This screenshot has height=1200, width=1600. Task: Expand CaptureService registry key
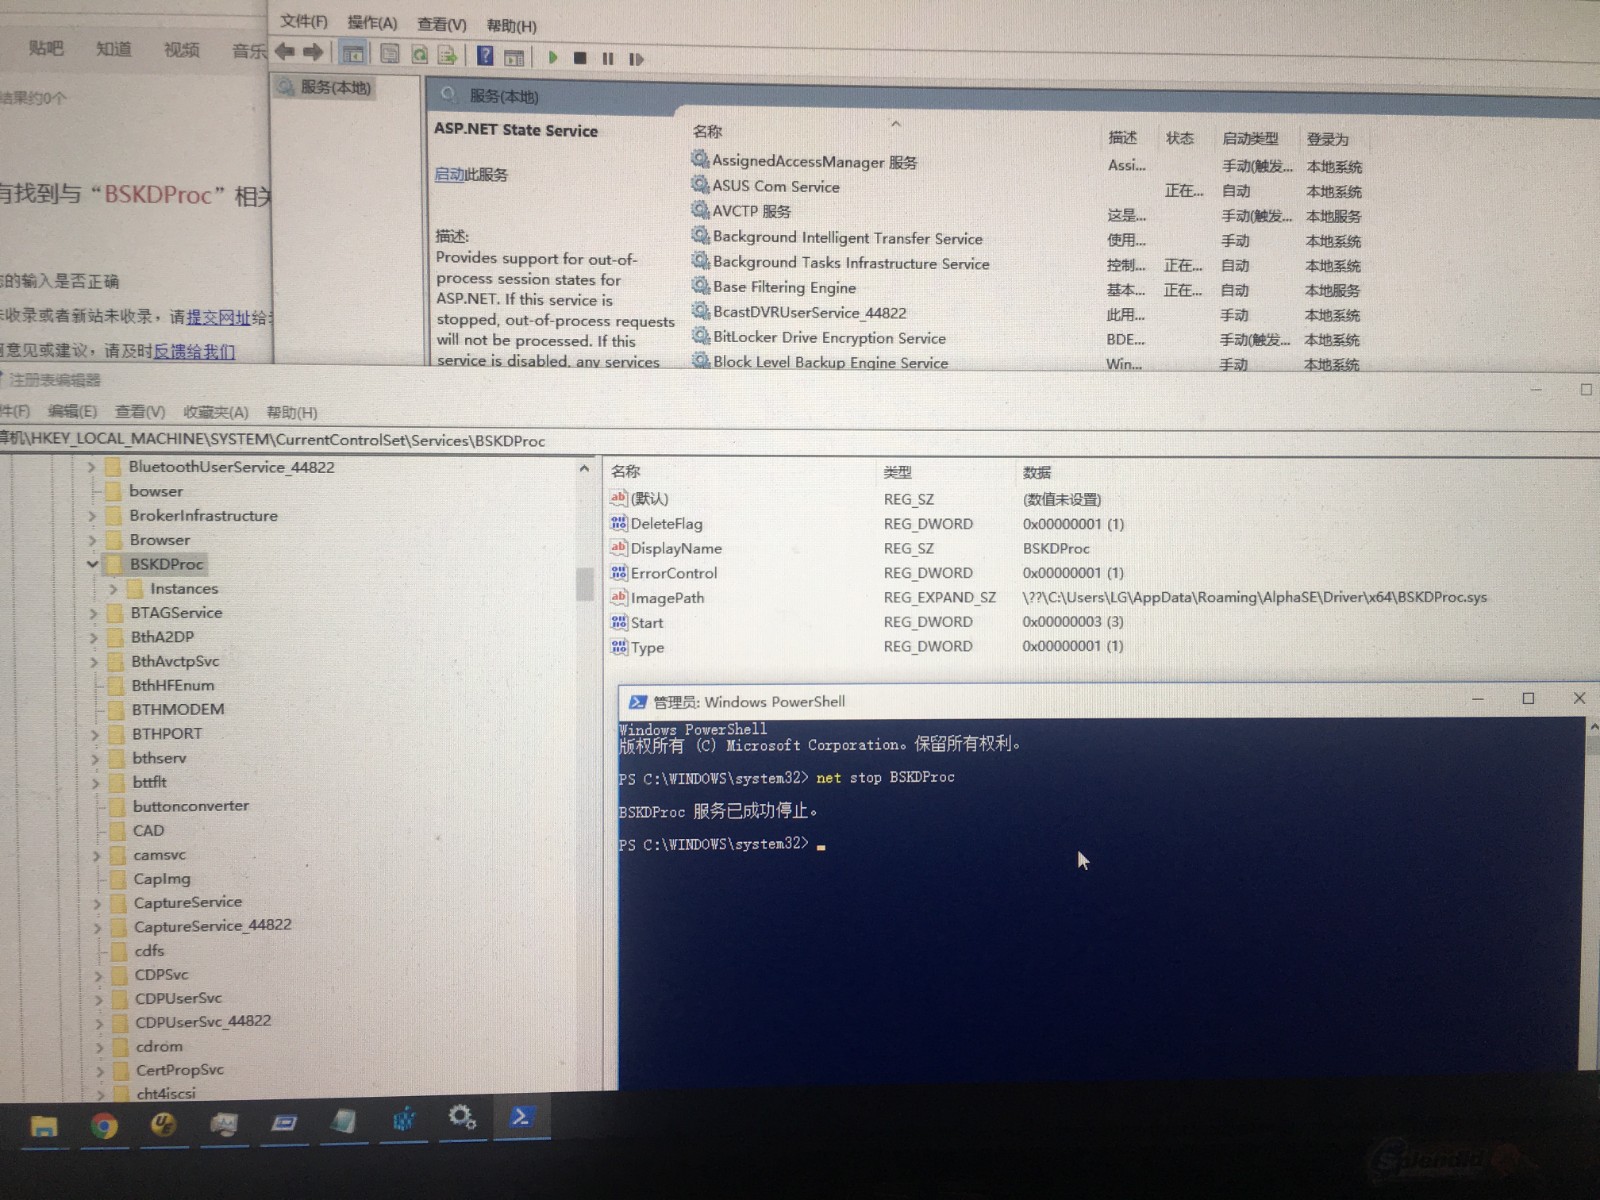[97, 903]
